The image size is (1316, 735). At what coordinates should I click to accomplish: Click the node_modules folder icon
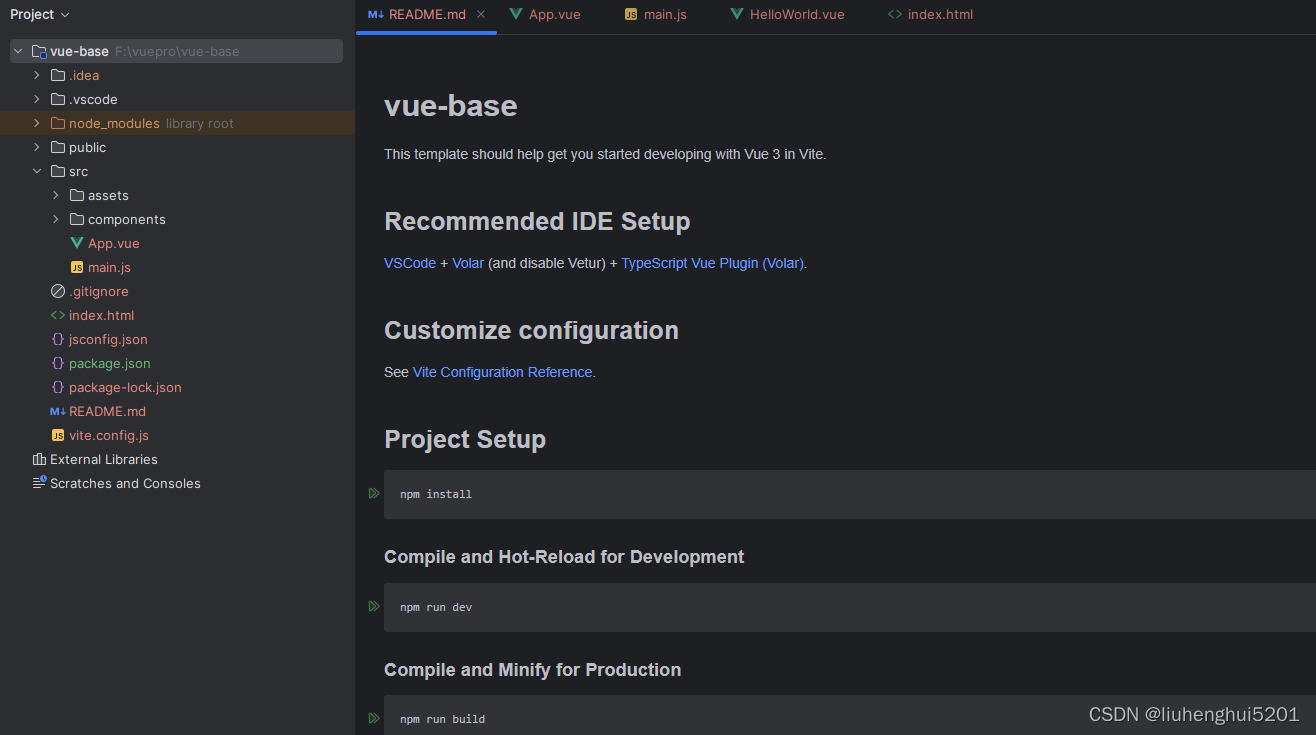(58, 123)
